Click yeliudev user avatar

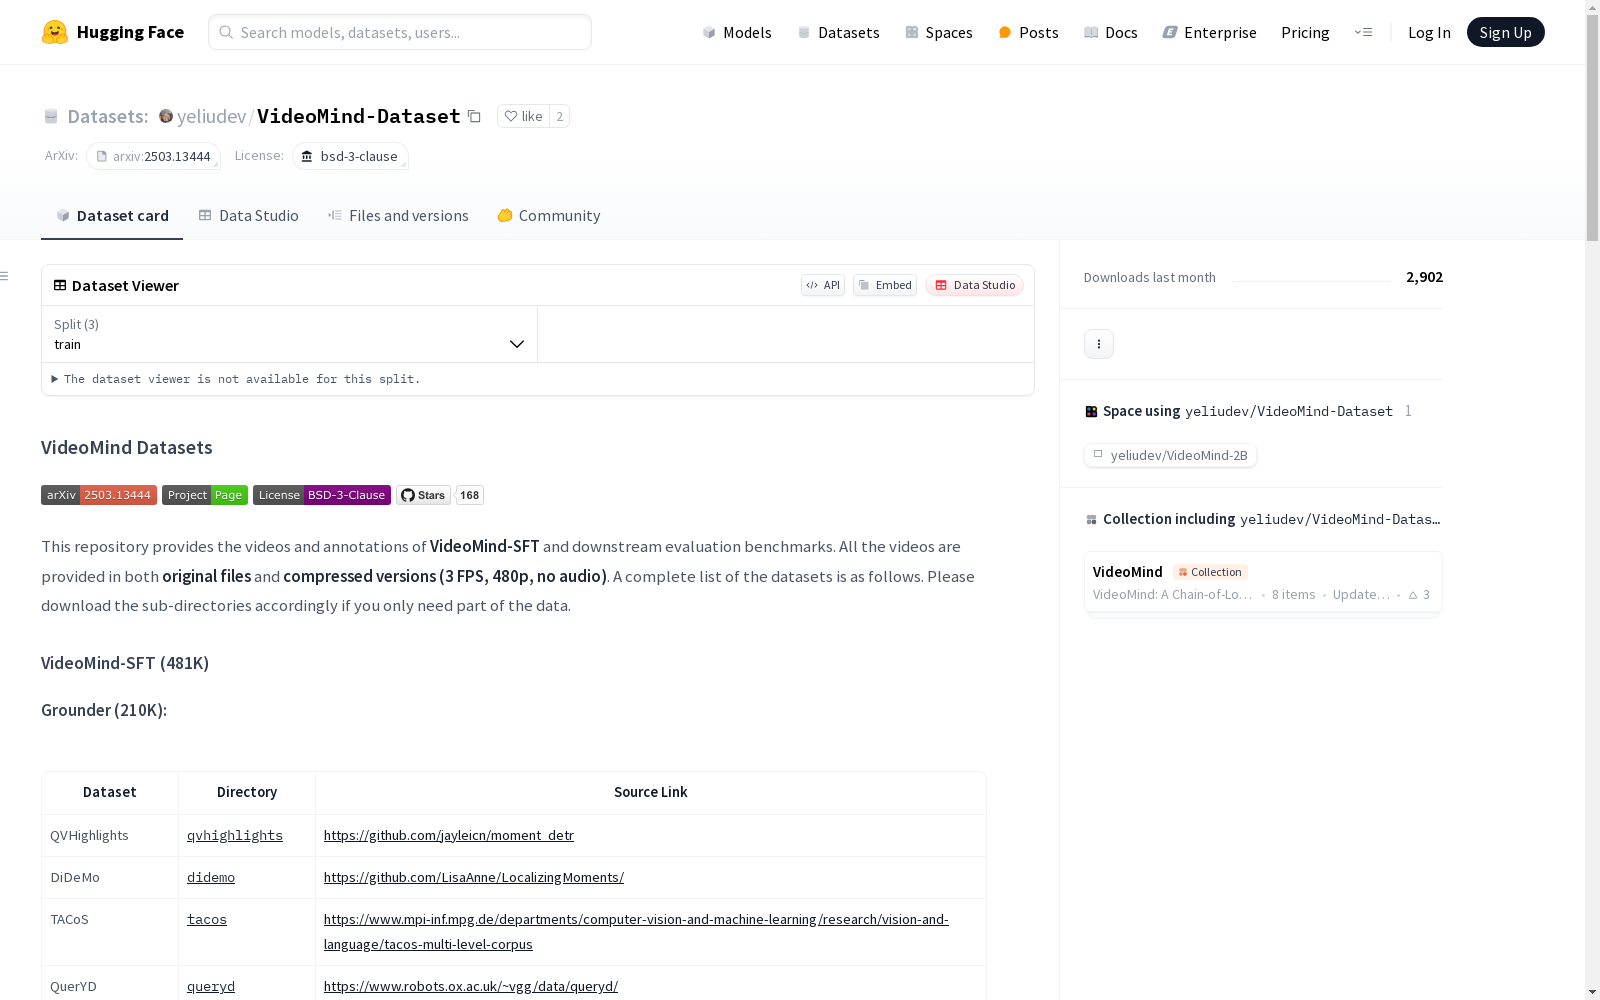[x=166, y=116]
